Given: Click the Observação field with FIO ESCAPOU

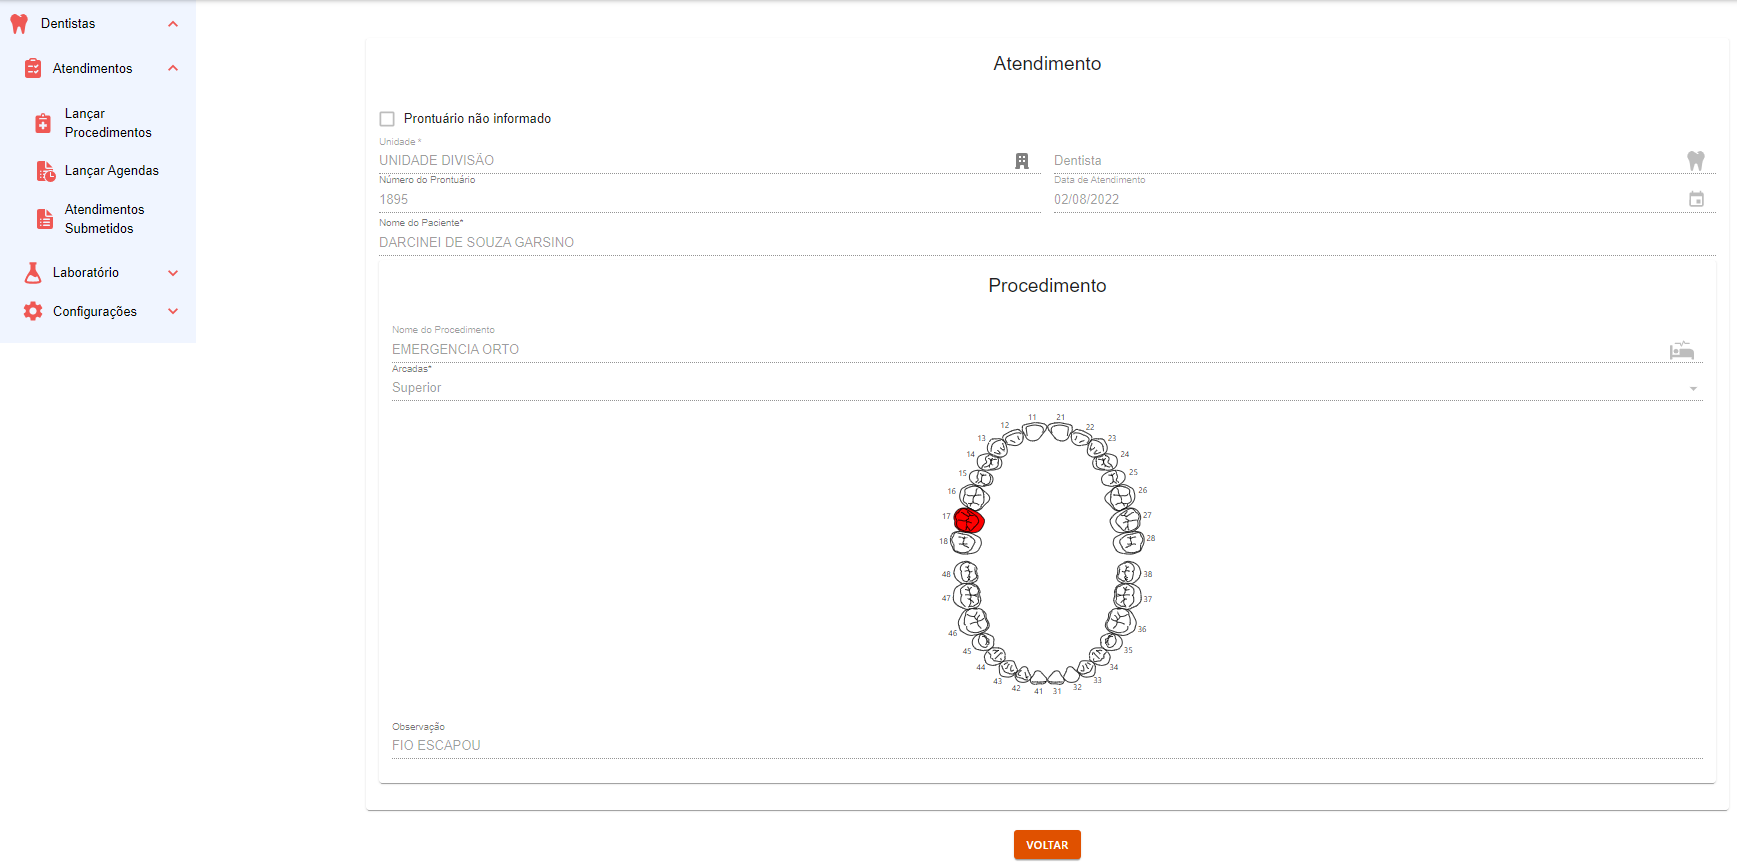Looking at the screenshot, I should pyautogui.click(x=1046, y=746).
